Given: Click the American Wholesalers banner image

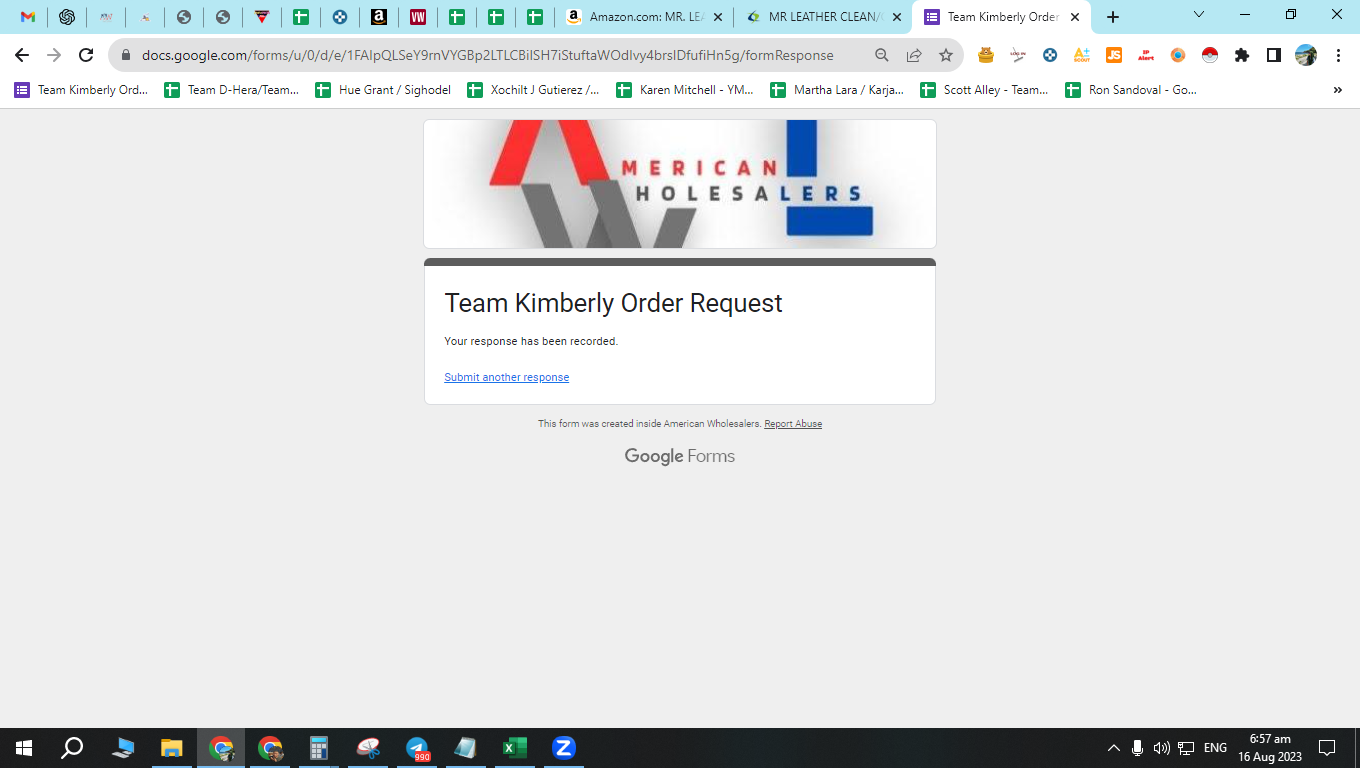Looking at the screenshot, I should click(x=680, y=184).
